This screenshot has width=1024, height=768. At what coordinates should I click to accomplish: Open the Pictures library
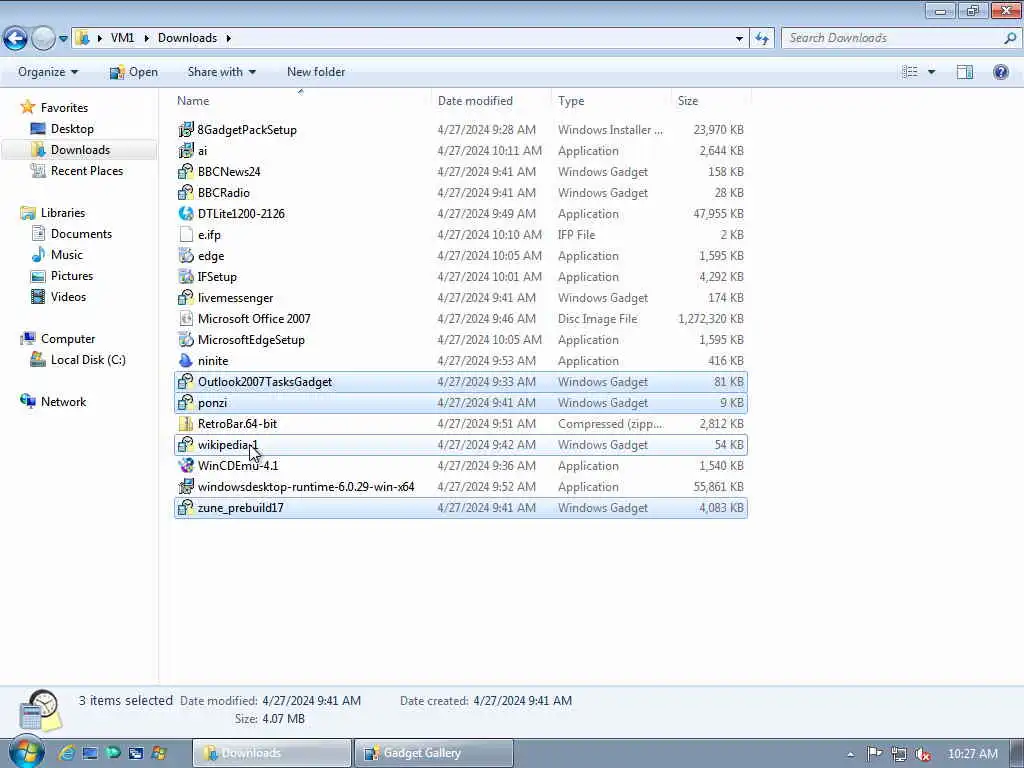72,276
